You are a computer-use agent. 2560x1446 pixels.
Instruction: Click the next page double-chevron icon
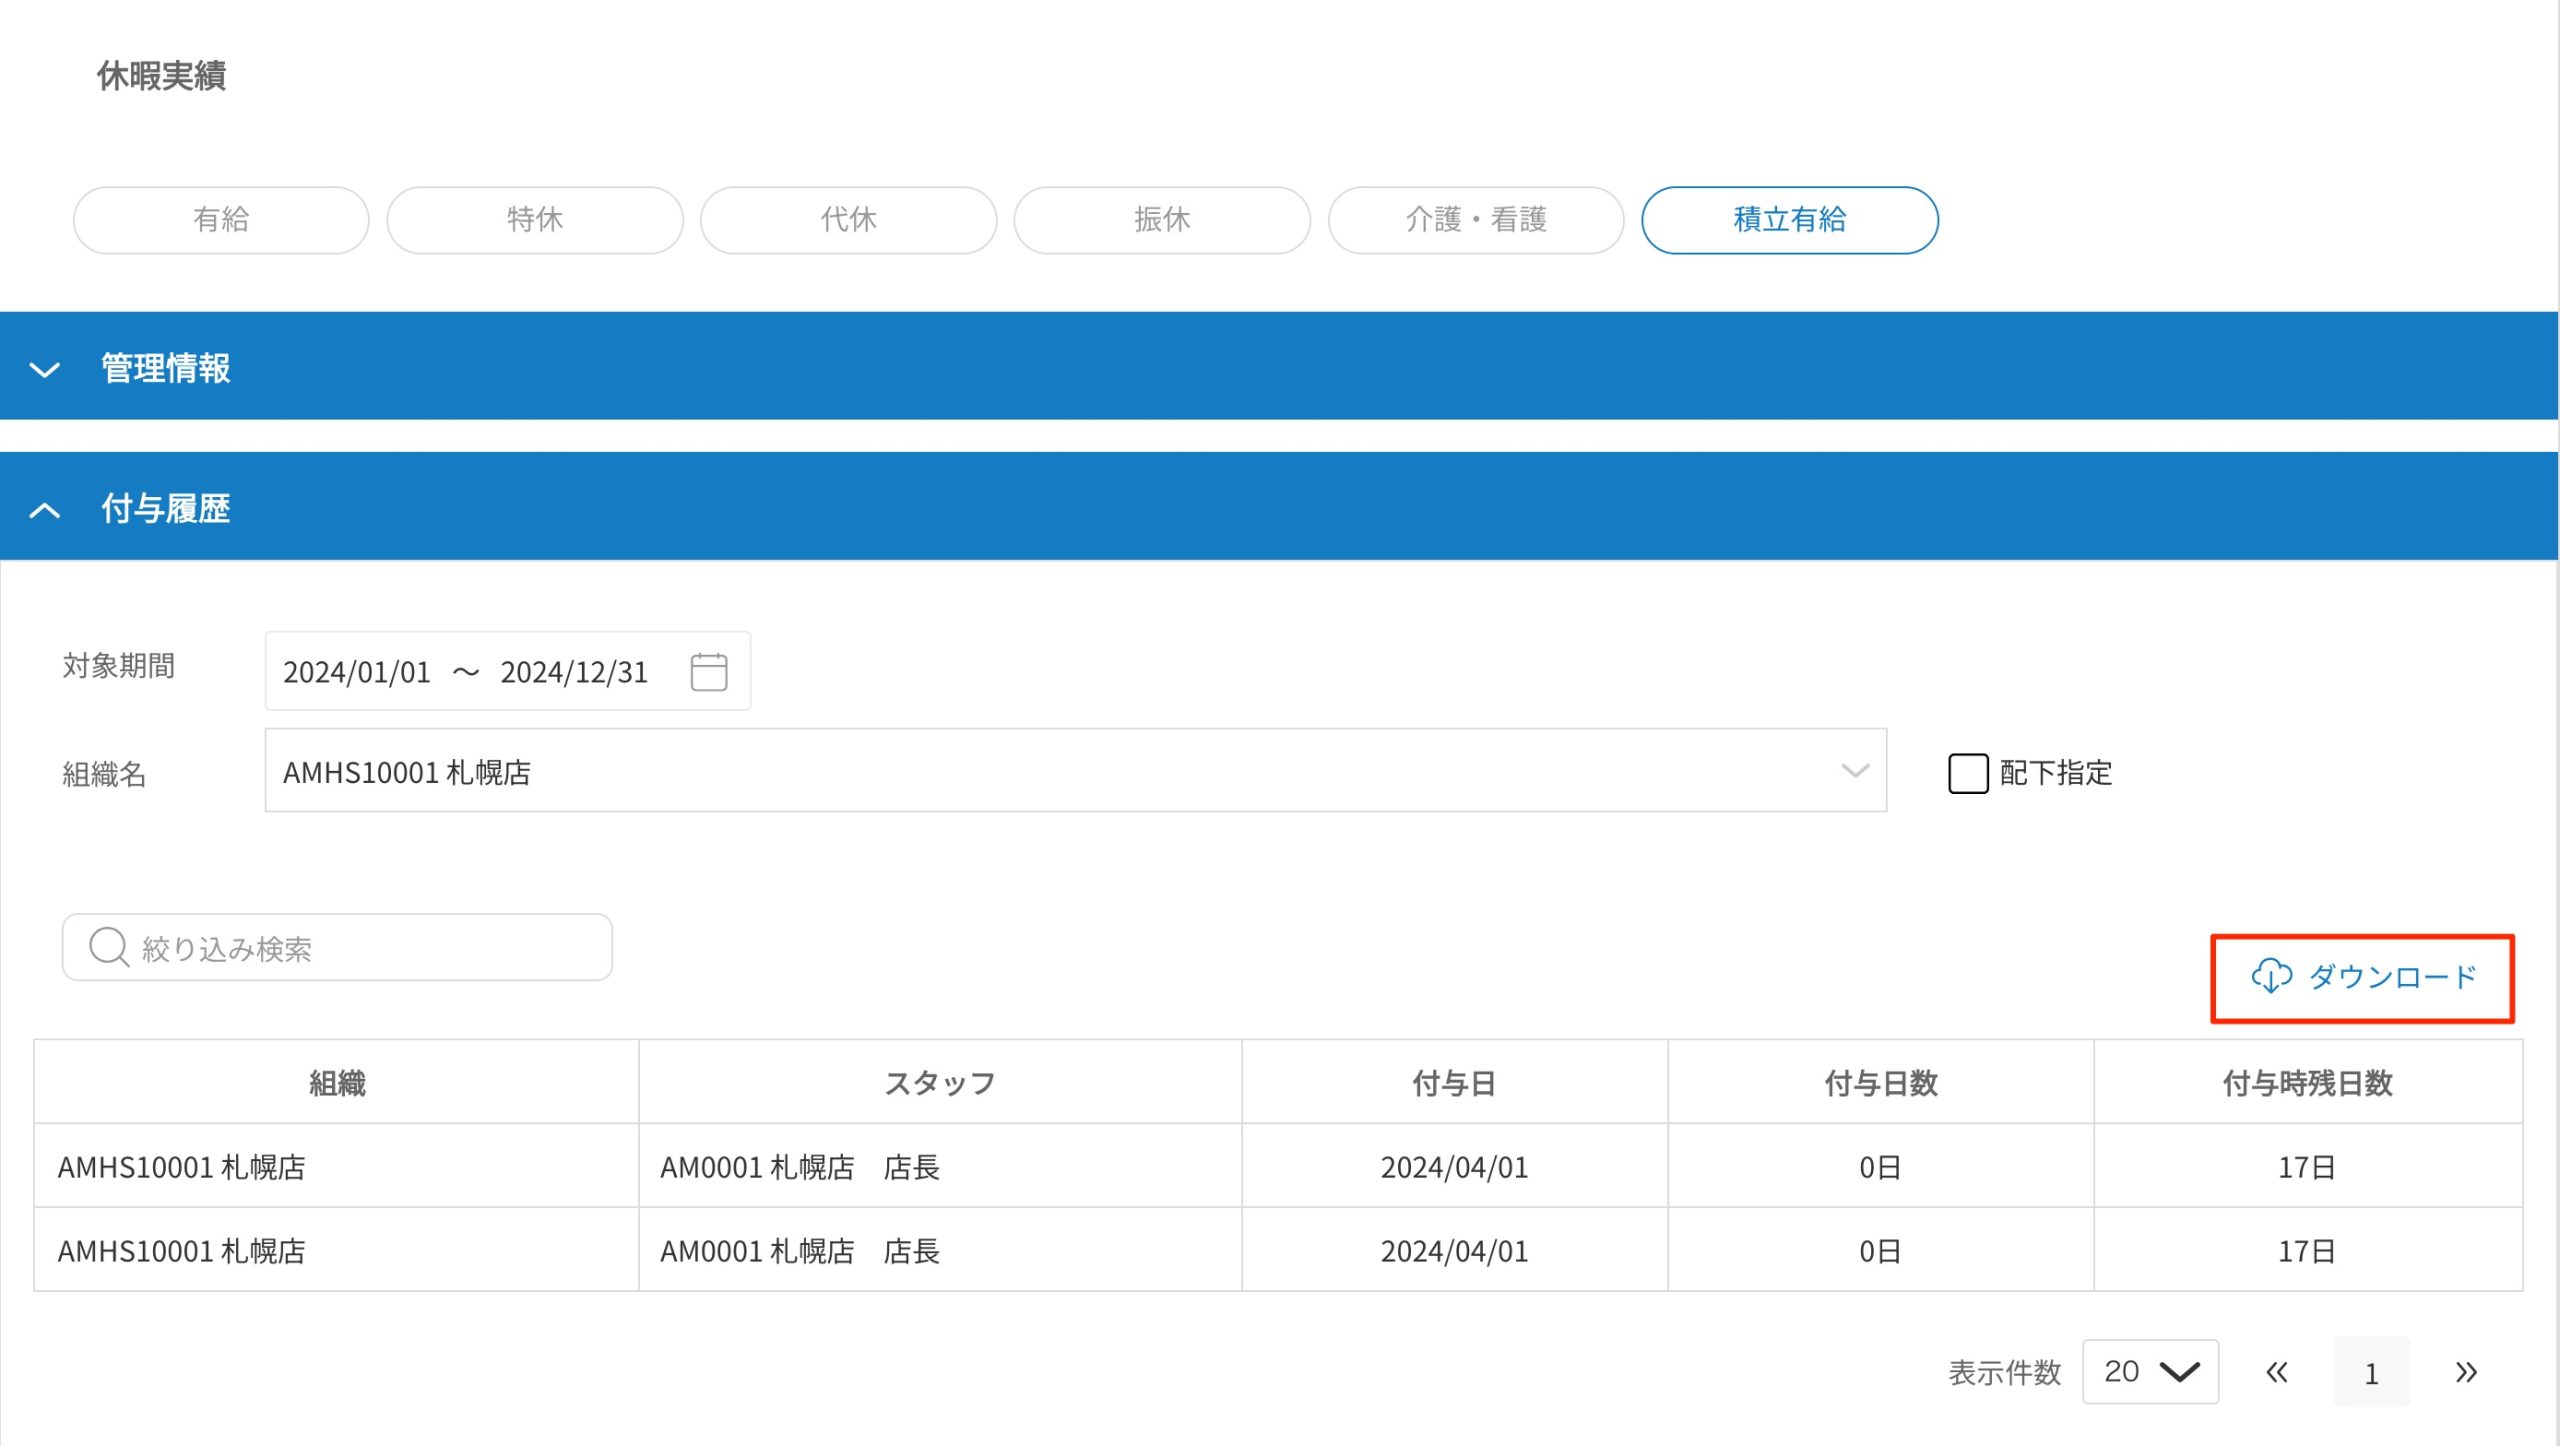(2466, 1372)
